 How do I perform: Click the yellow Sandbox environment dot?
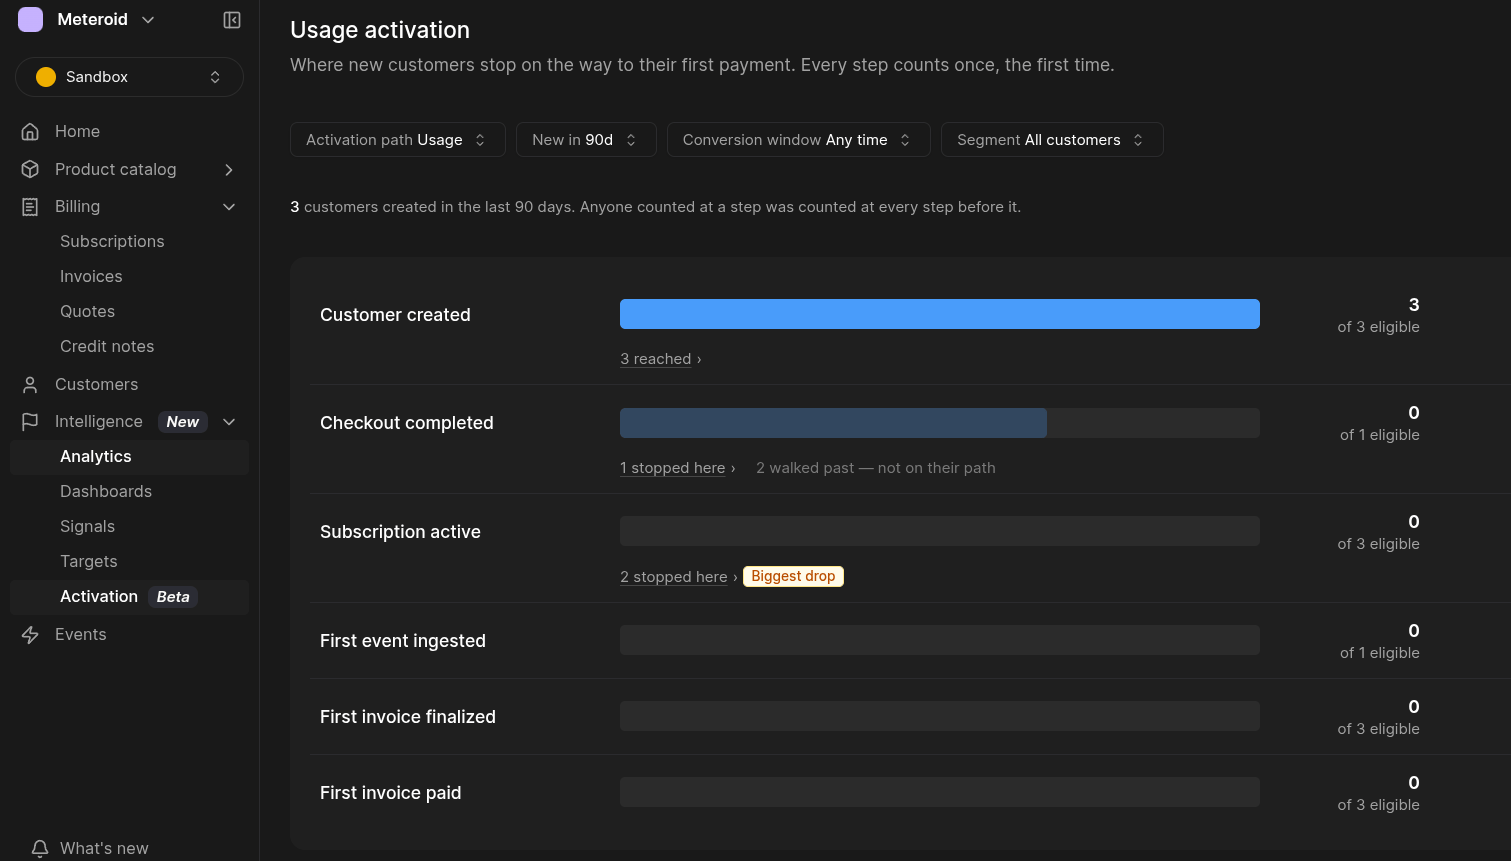click(x=46, y=77)
